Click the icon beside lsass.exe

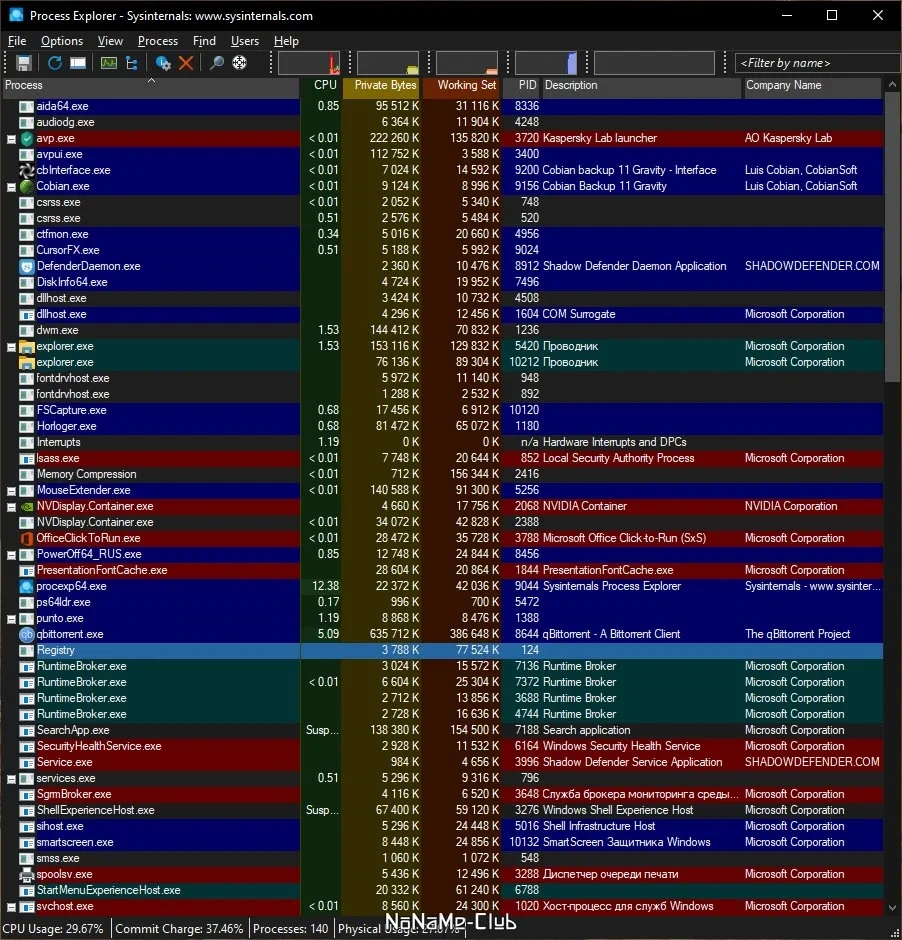(26, 459)
